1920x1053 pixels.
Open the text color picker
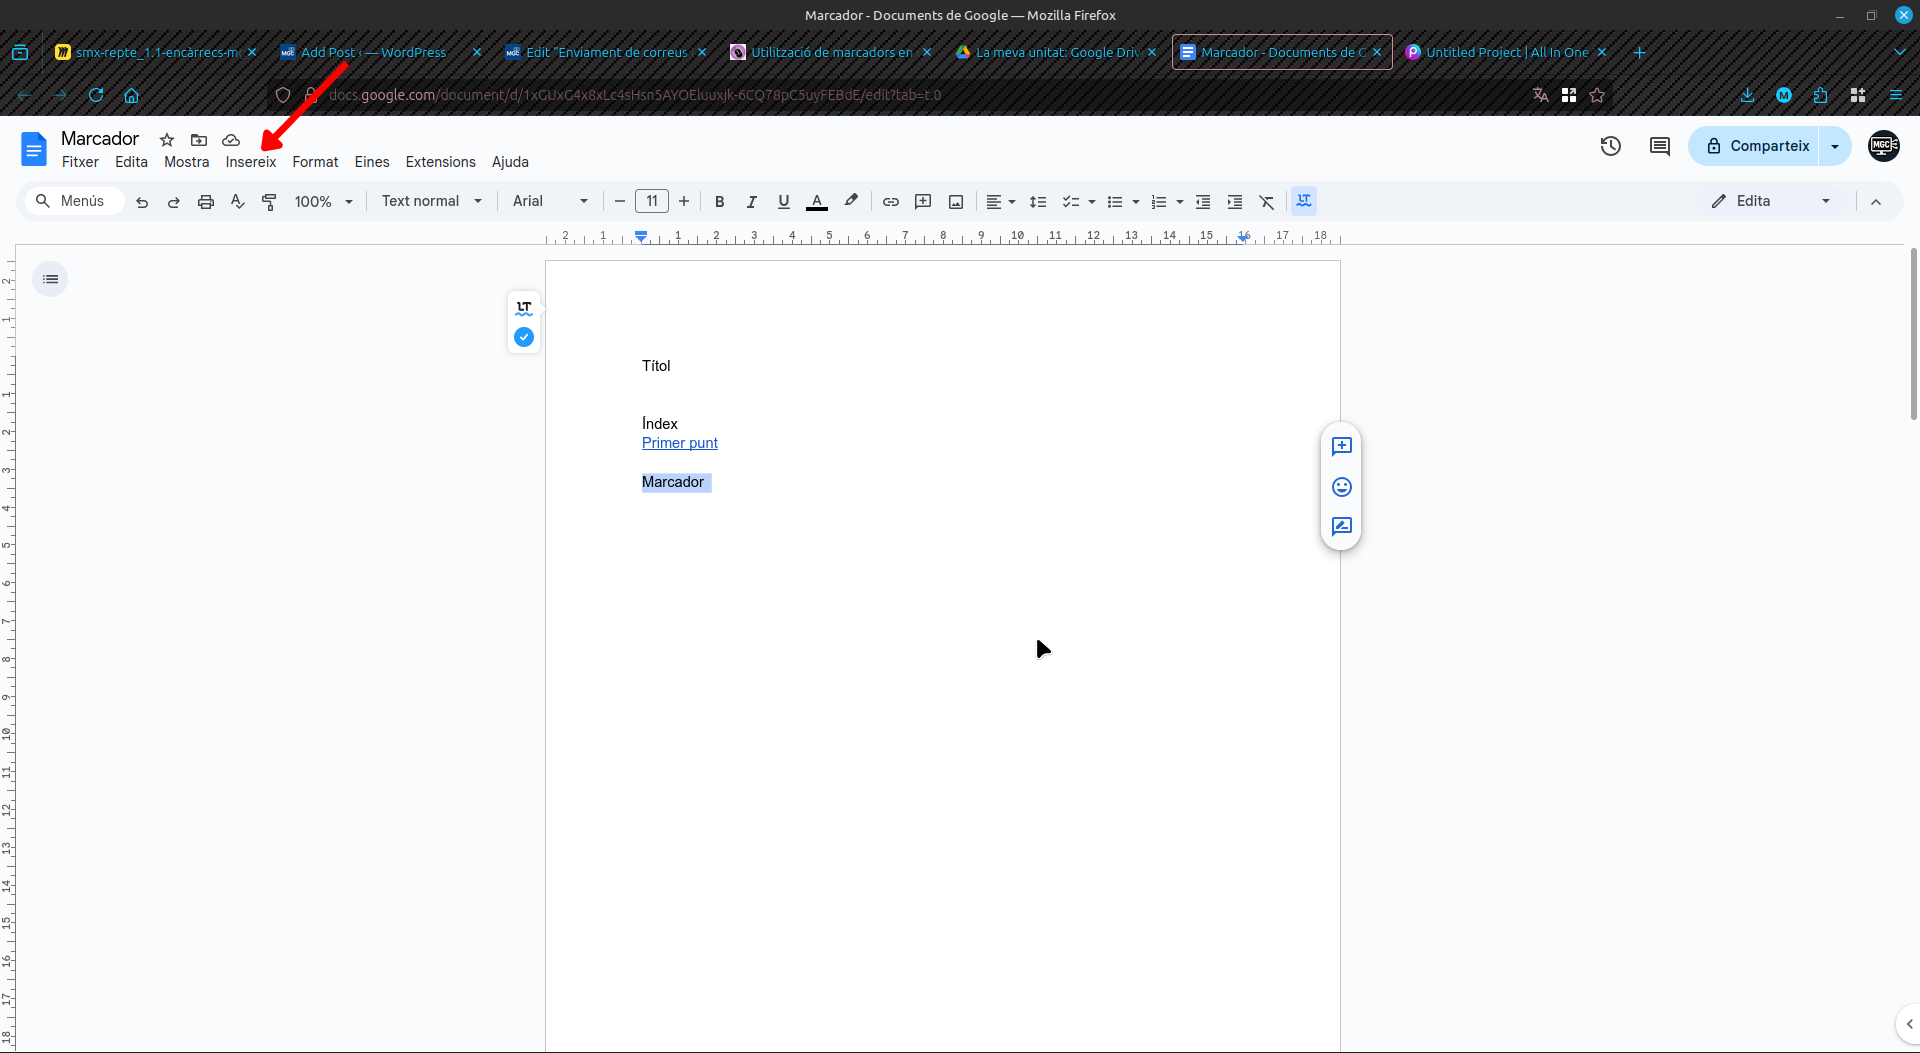pos(817,202)
